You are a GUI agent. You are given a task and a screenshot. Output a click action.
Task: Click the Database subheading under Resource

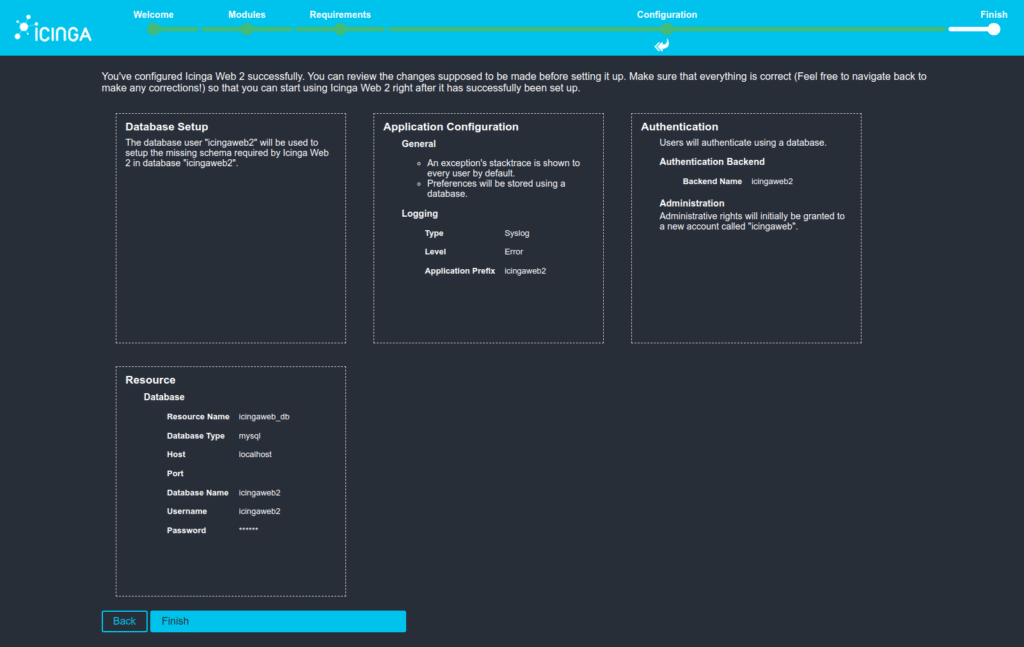(x=164, y=397)
